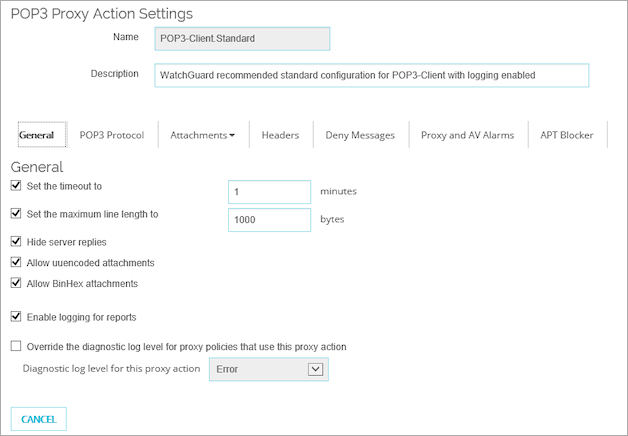Open the General tab
Screen dimensions: 628x436
click(x=37, y=135)
